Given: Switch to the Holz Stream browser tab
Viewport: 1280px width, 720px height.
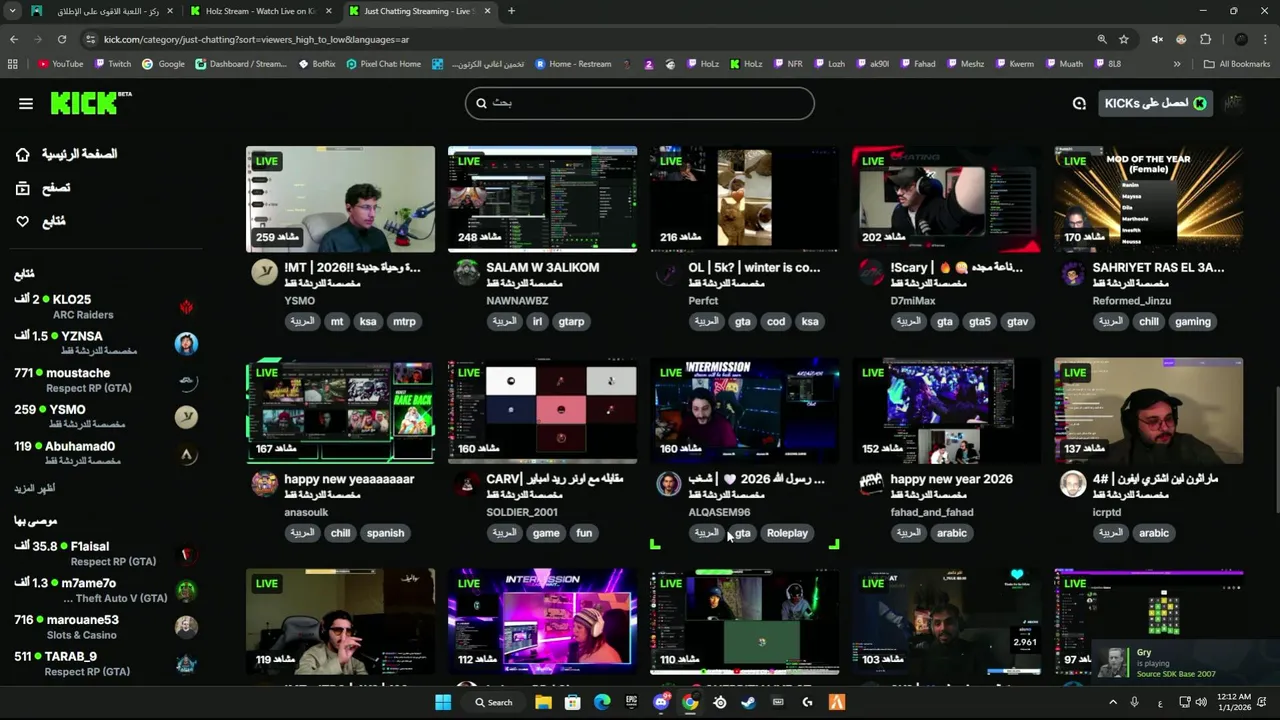Looking at the screenshot, I should [x=260, y=11].
